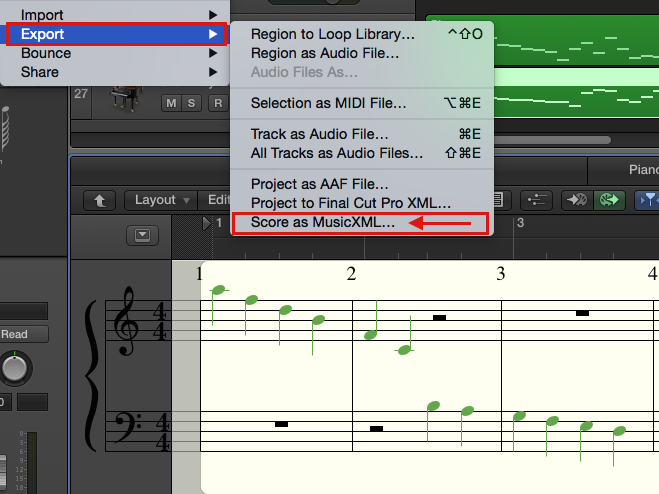Open the Bounce submenu

click(114, 53)
